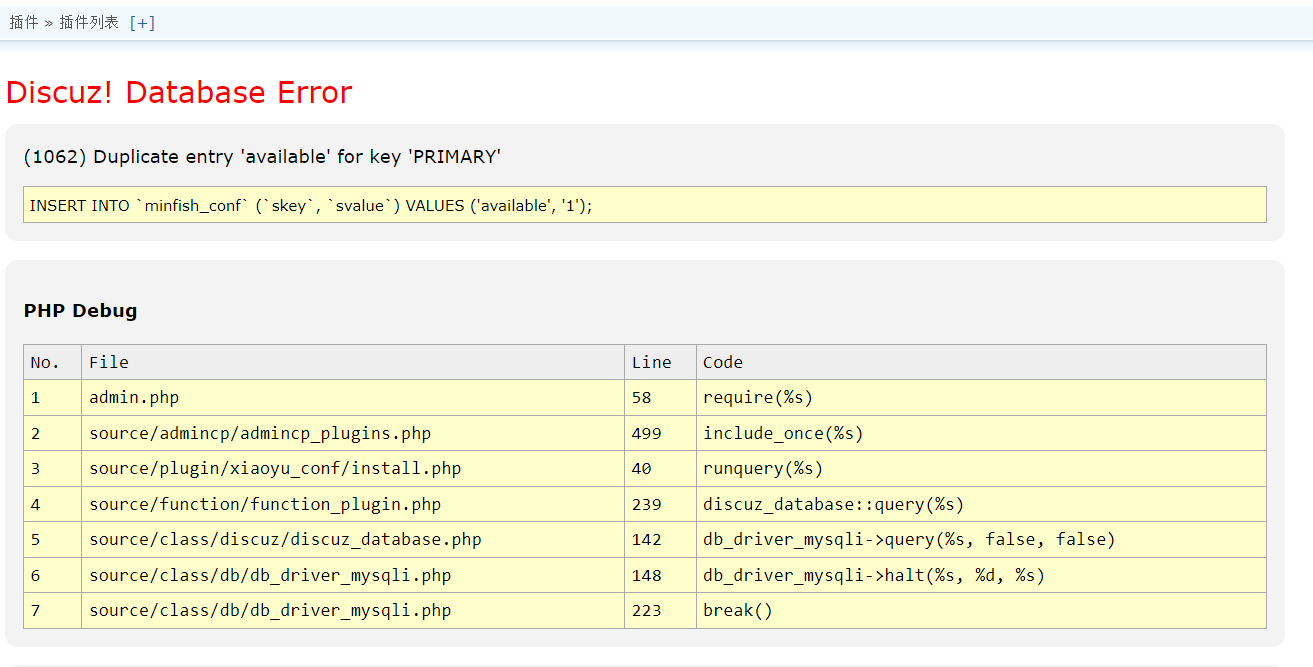Image resolution: width=1313 pixels, height=667 pixels.
Task: Select line number 142
Action: tap(661, 540)
